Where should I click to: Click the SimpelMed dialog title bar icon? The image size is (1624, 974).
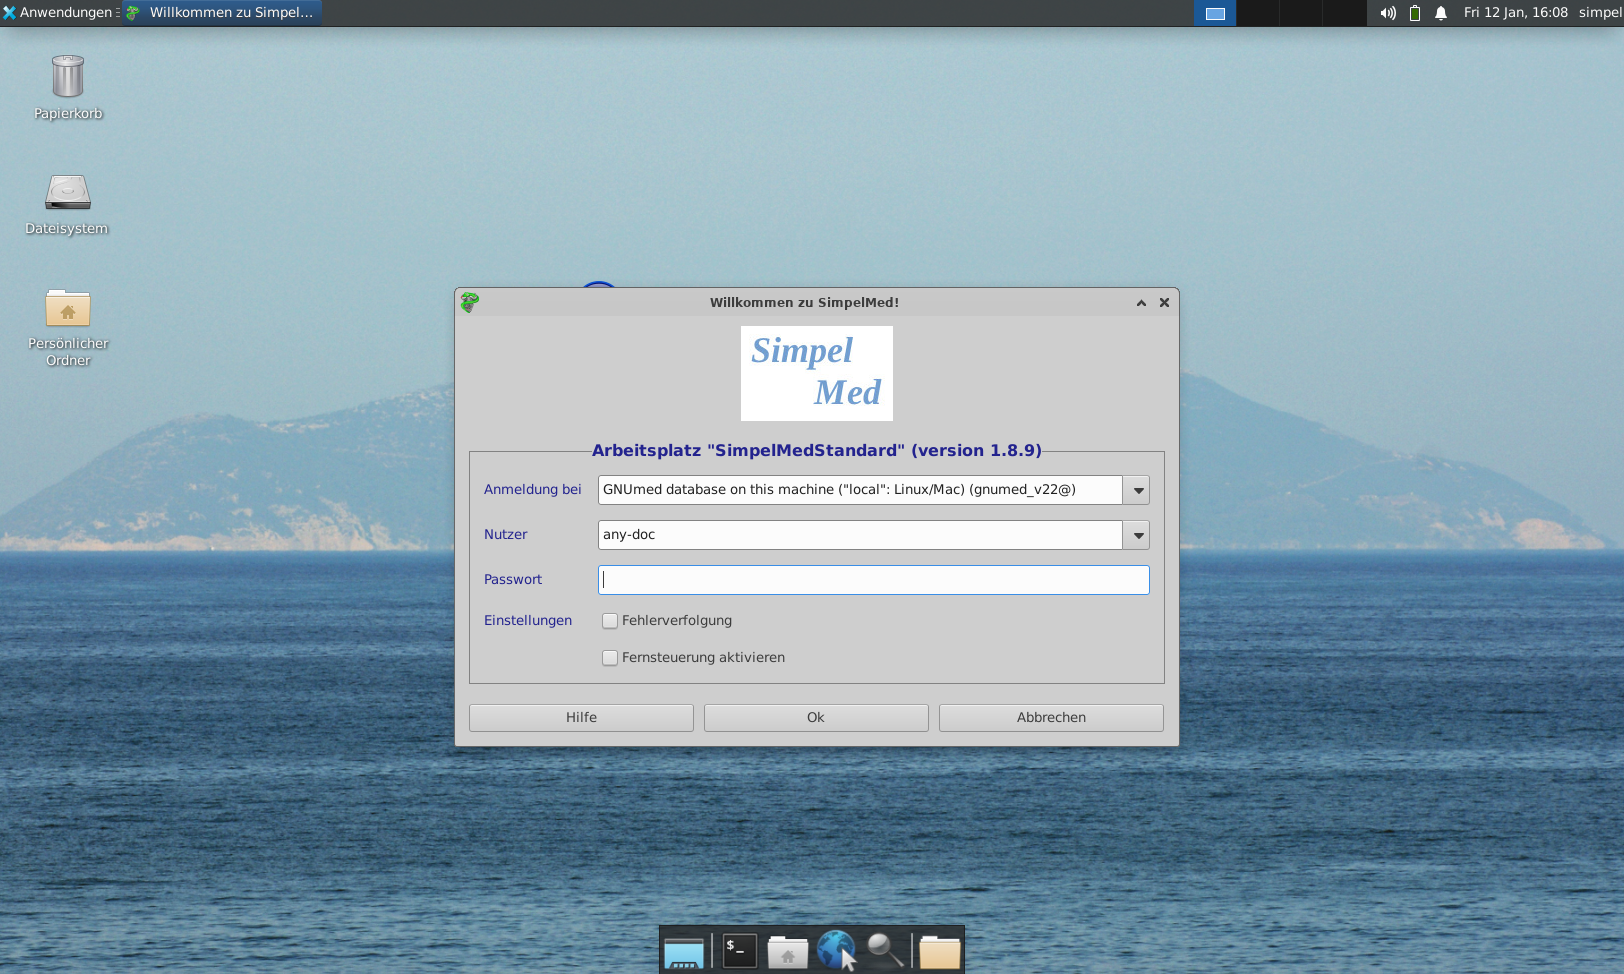pos(470,302)
